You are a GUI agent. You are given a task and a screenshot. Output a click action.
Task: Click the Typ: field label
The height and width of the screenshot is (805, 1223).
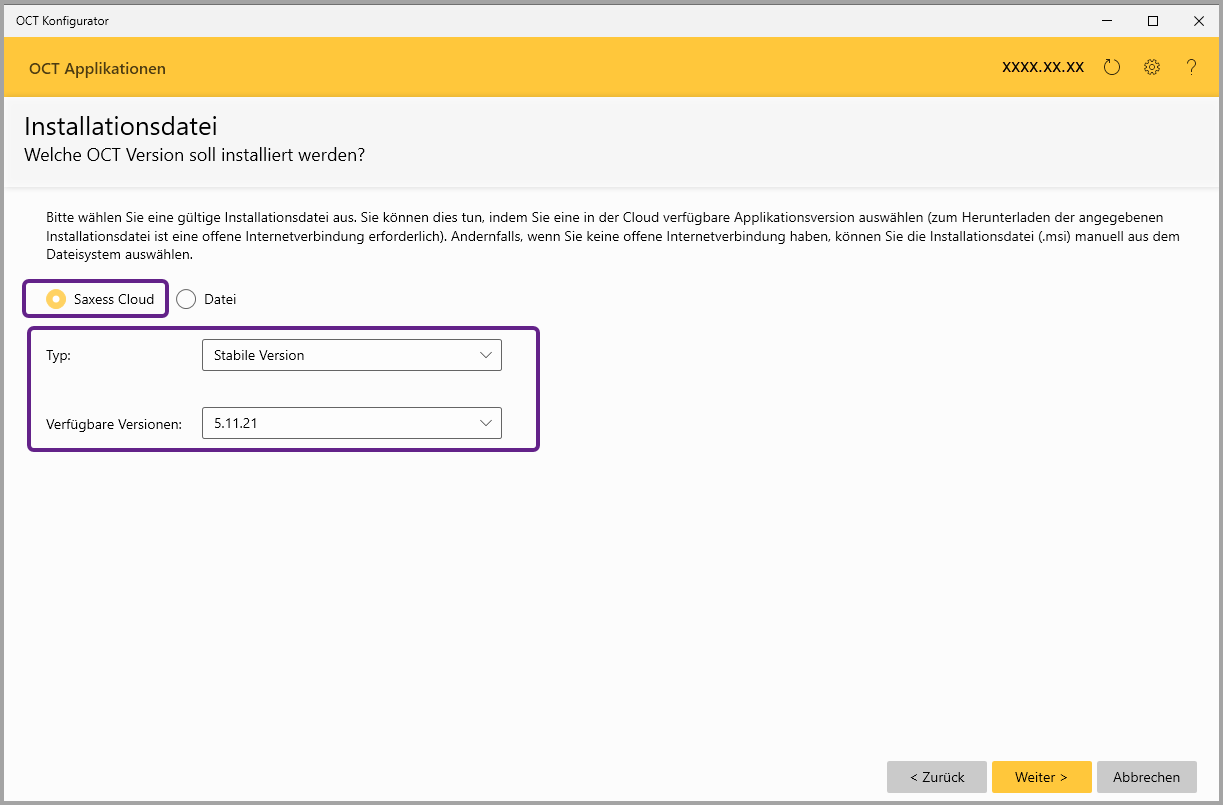point(58,355)
